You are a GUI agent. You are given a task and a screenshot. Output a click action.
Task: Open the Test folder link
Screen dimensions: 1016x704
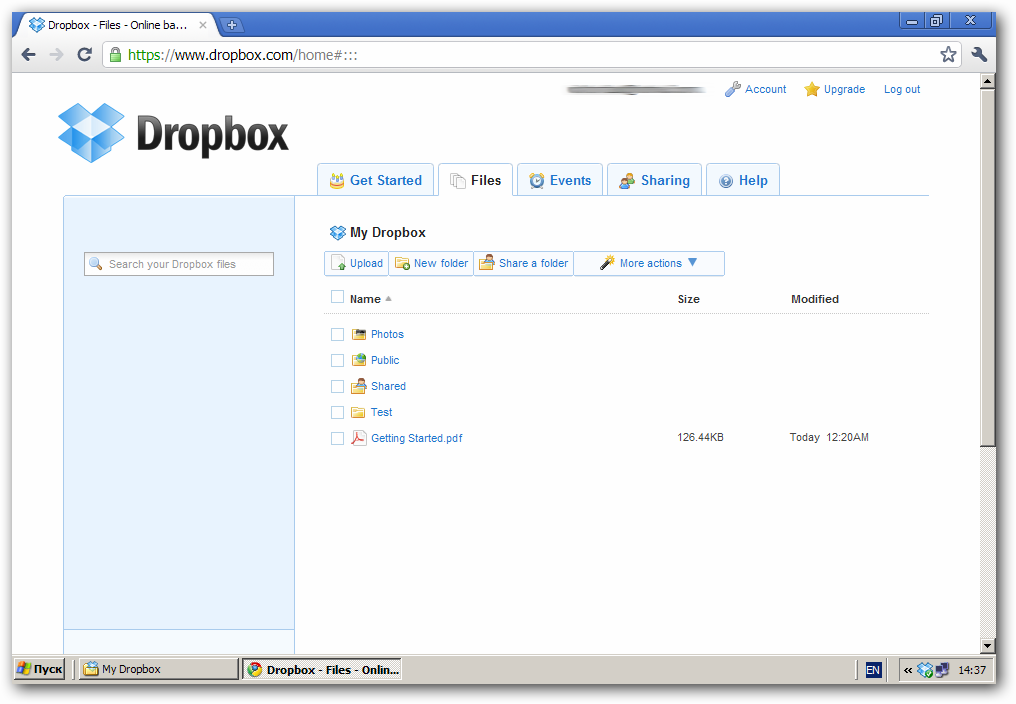pos(382,412)
